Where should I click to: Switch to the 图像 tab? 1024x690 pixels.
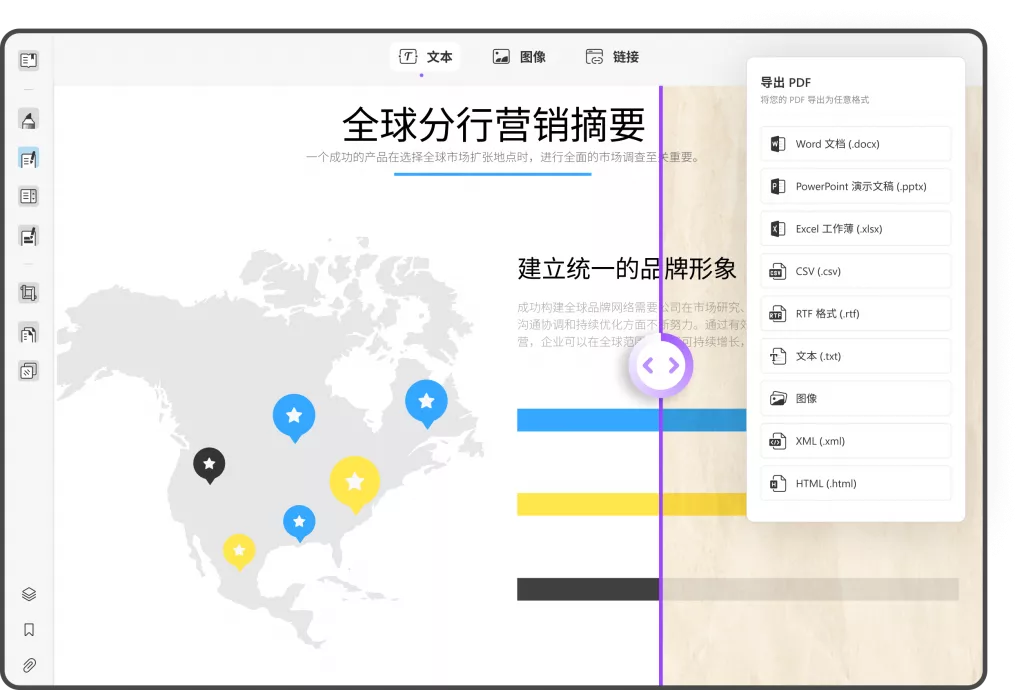click(x=519, y=57)
